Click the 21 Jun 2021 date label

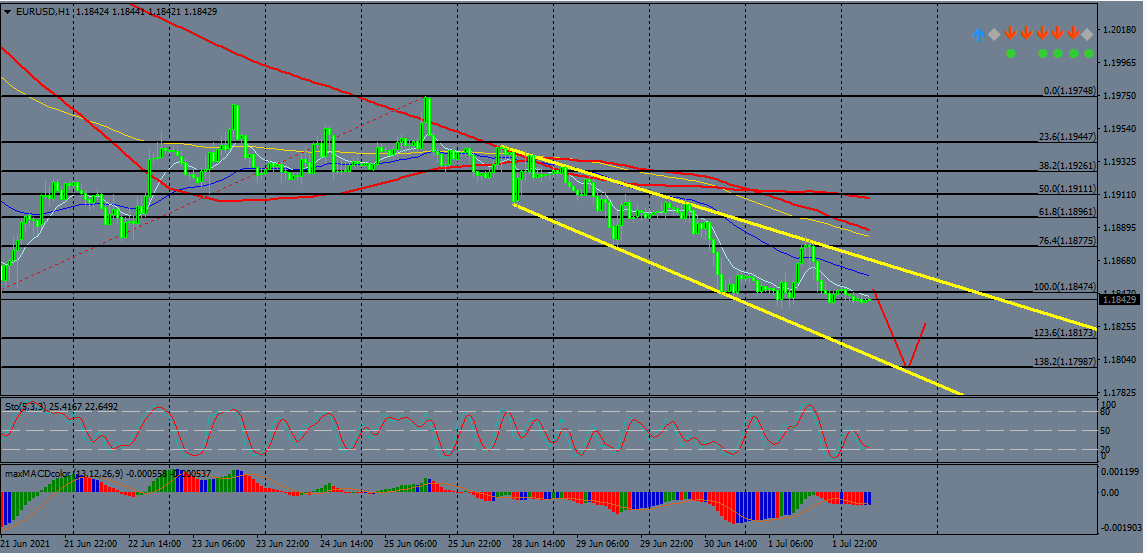(27, 544)
